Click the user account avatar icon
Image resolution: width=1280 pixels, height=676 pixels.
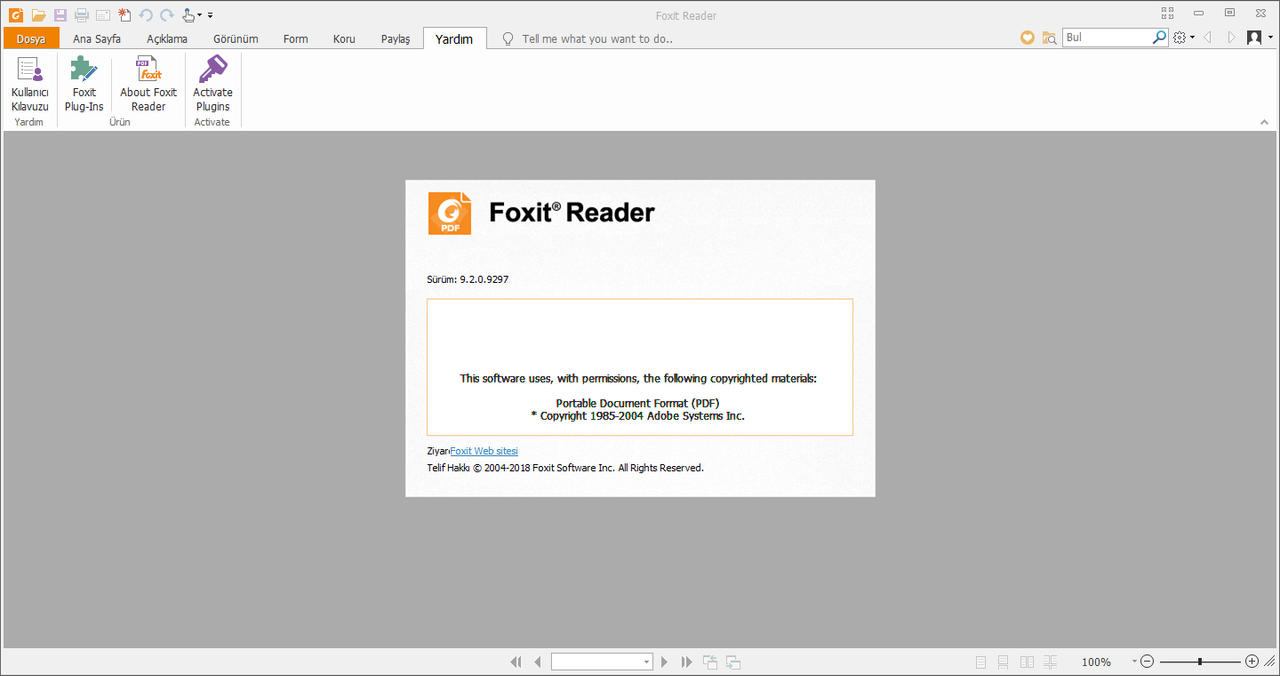click(x=1254, y=37)
